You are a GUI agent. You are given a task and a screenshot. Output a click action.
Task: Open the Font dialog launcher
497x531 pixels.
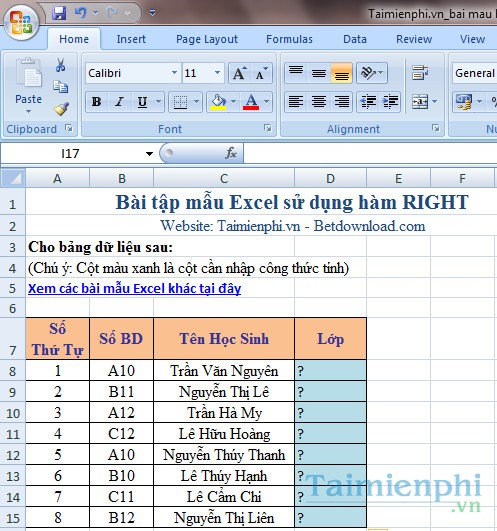click(268, 128)
